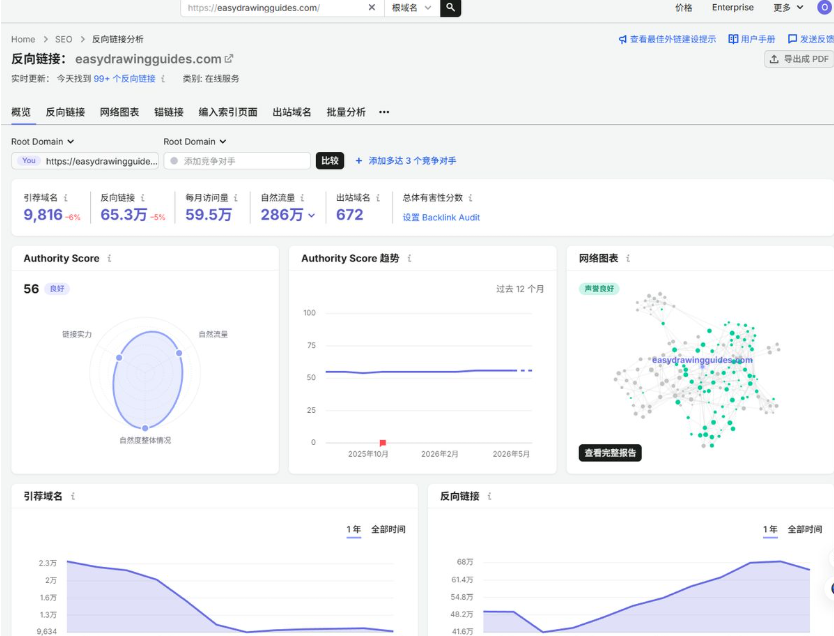Click info icon next to 总体有害性分数
This screenshot has width=834, height=636.
point(470,198)
